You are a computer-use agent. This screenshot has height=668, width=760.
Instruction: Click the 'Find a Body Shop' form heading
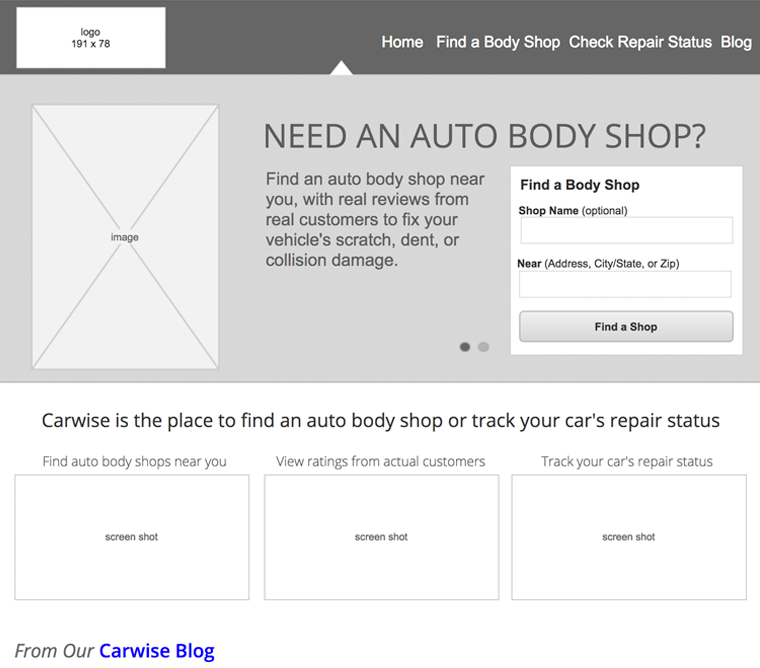tap(580, 185)
